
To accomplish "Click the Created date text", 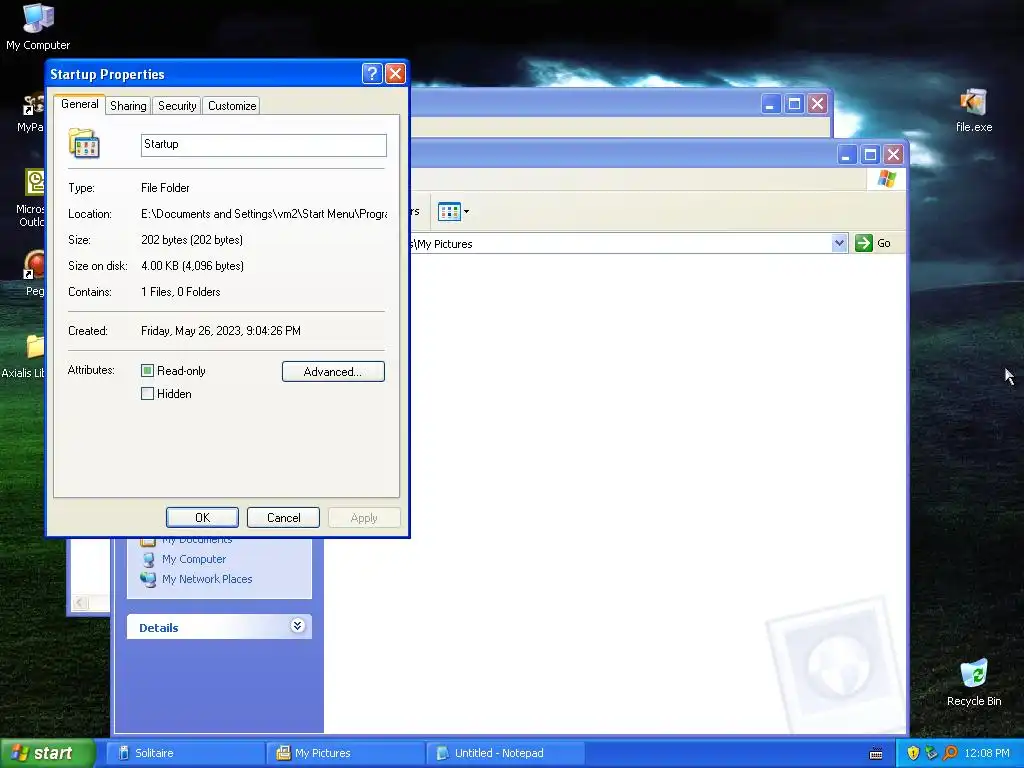I will (221, 331).
